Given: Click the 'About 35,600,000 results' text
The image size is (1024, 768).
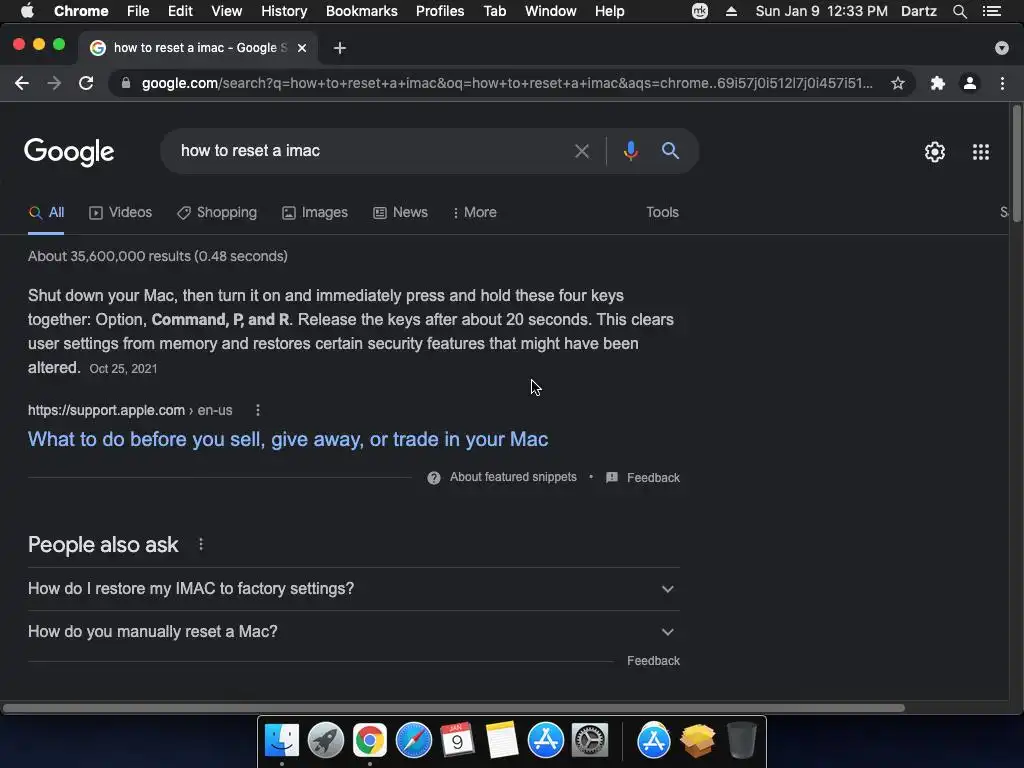Looking at the screenshot, I should click(157, 256).
